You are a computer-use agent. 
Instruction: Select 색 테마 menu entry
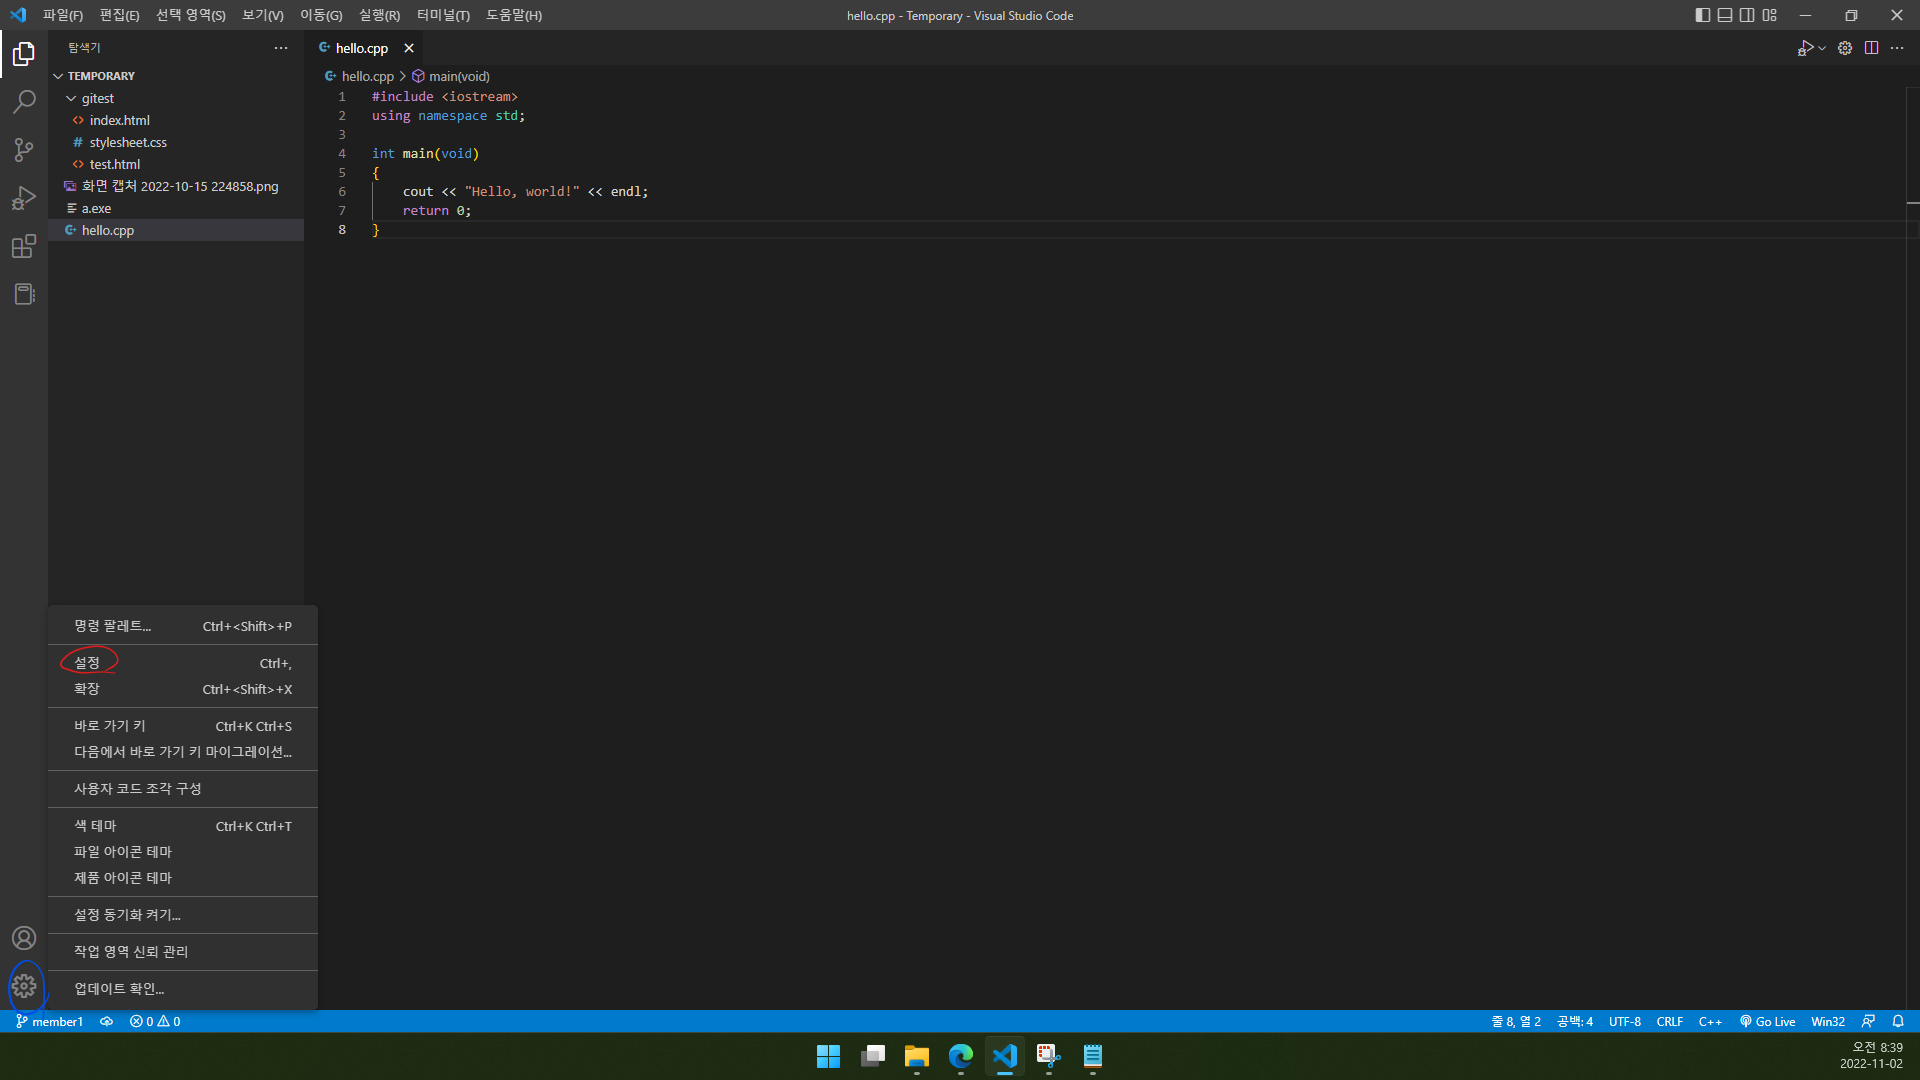[x=183, y=826]
